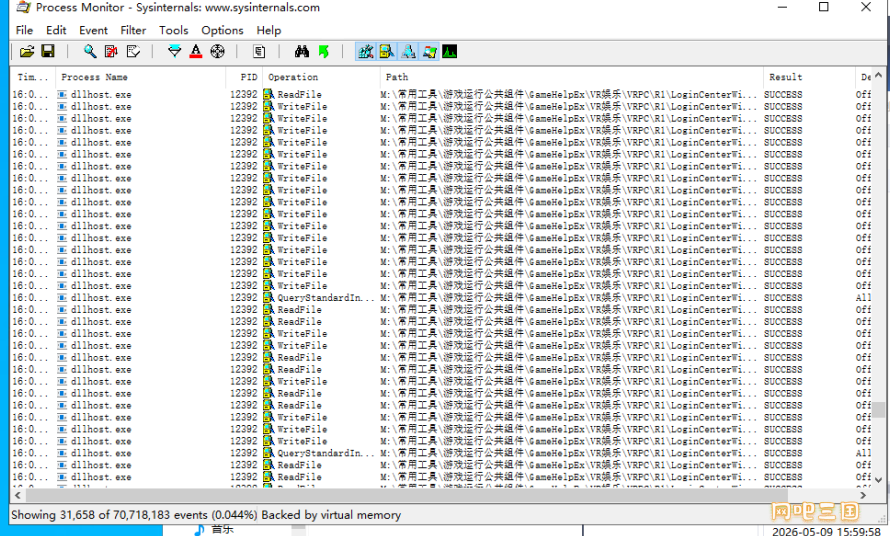Click the green Jump To Object arrow

(x=324, y=52)
